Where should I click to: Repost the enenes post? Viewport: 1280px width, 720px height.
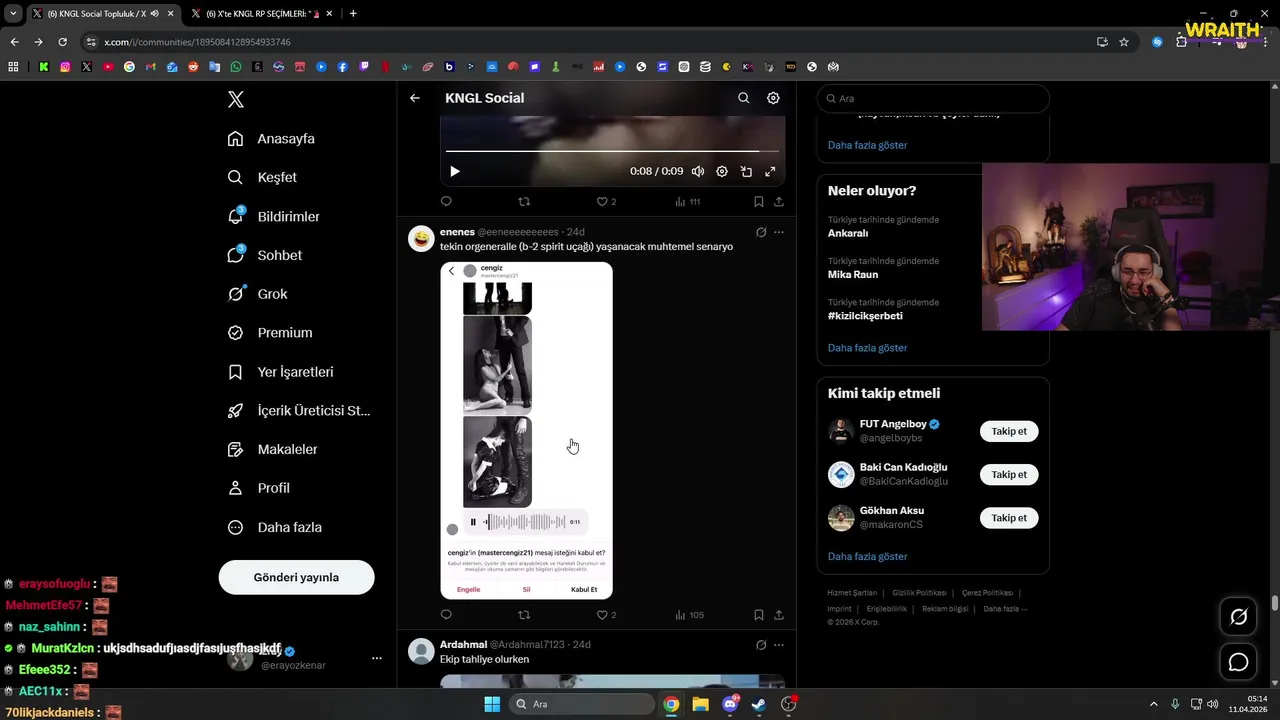(x=524, y=615)
